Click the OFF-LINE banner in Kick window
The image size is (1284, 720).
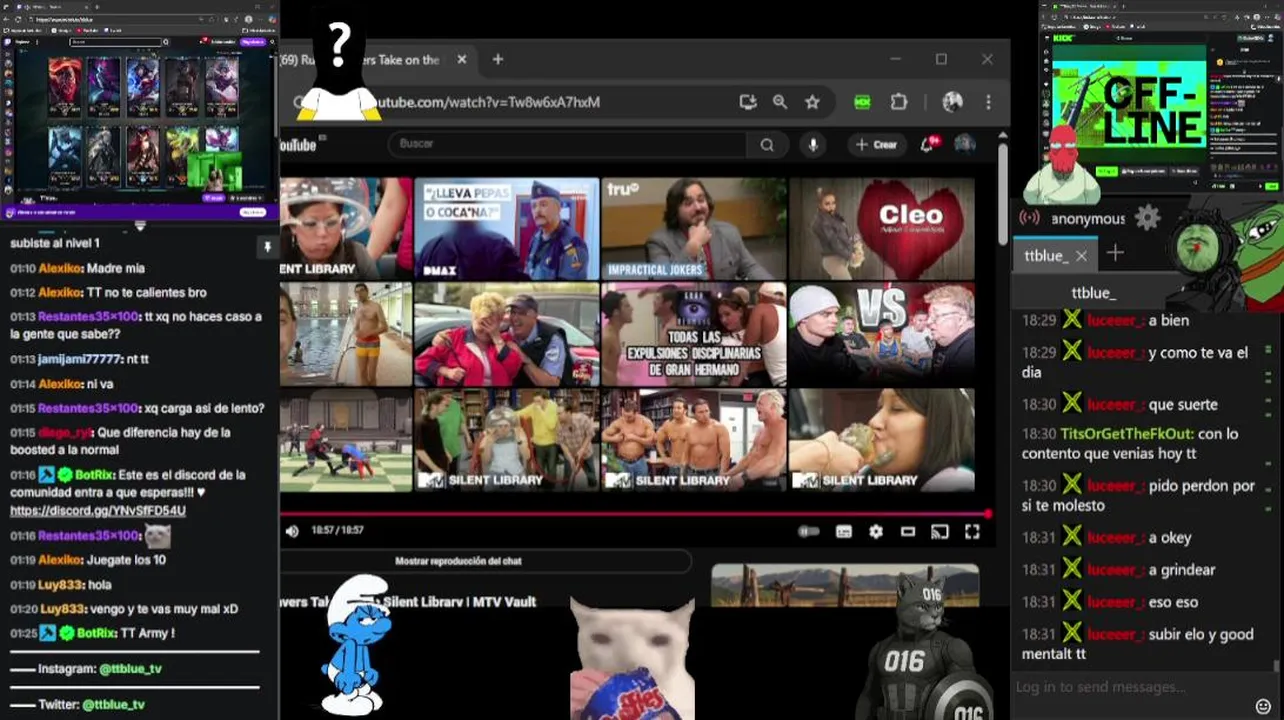(1152, 110)
